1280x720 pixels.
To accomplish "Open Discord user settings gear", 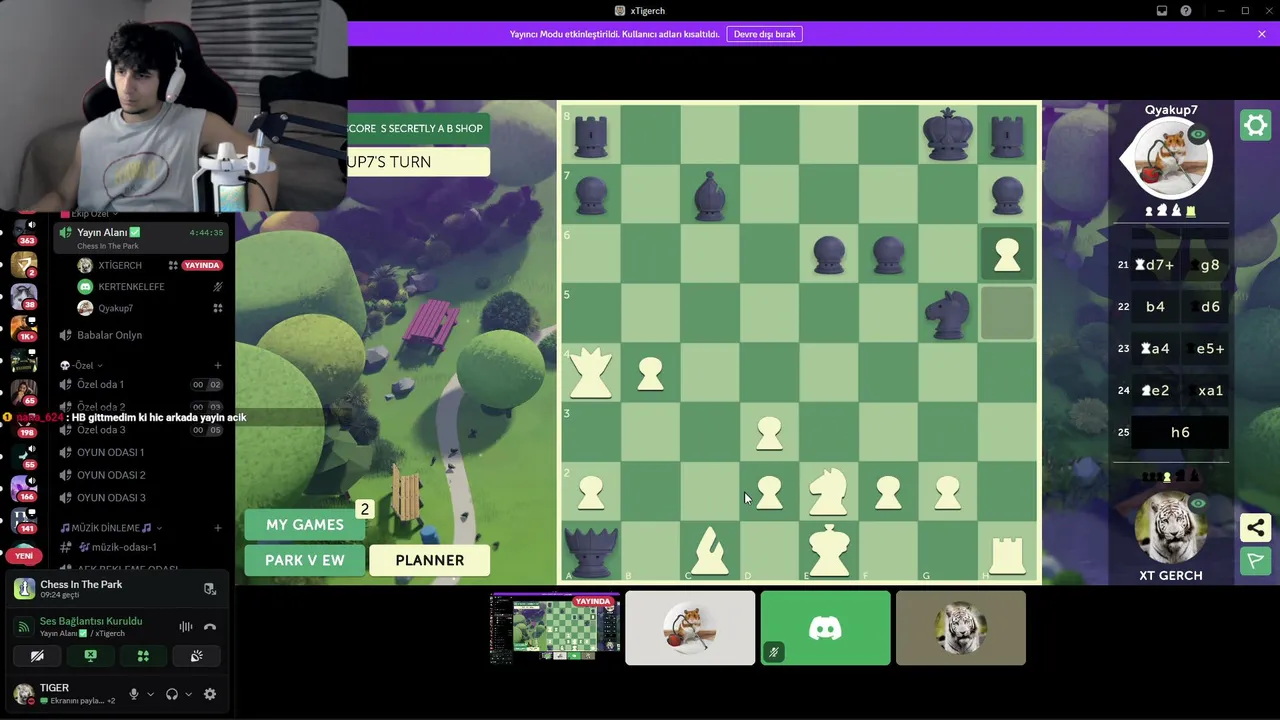I will click(x=210, y=694).
